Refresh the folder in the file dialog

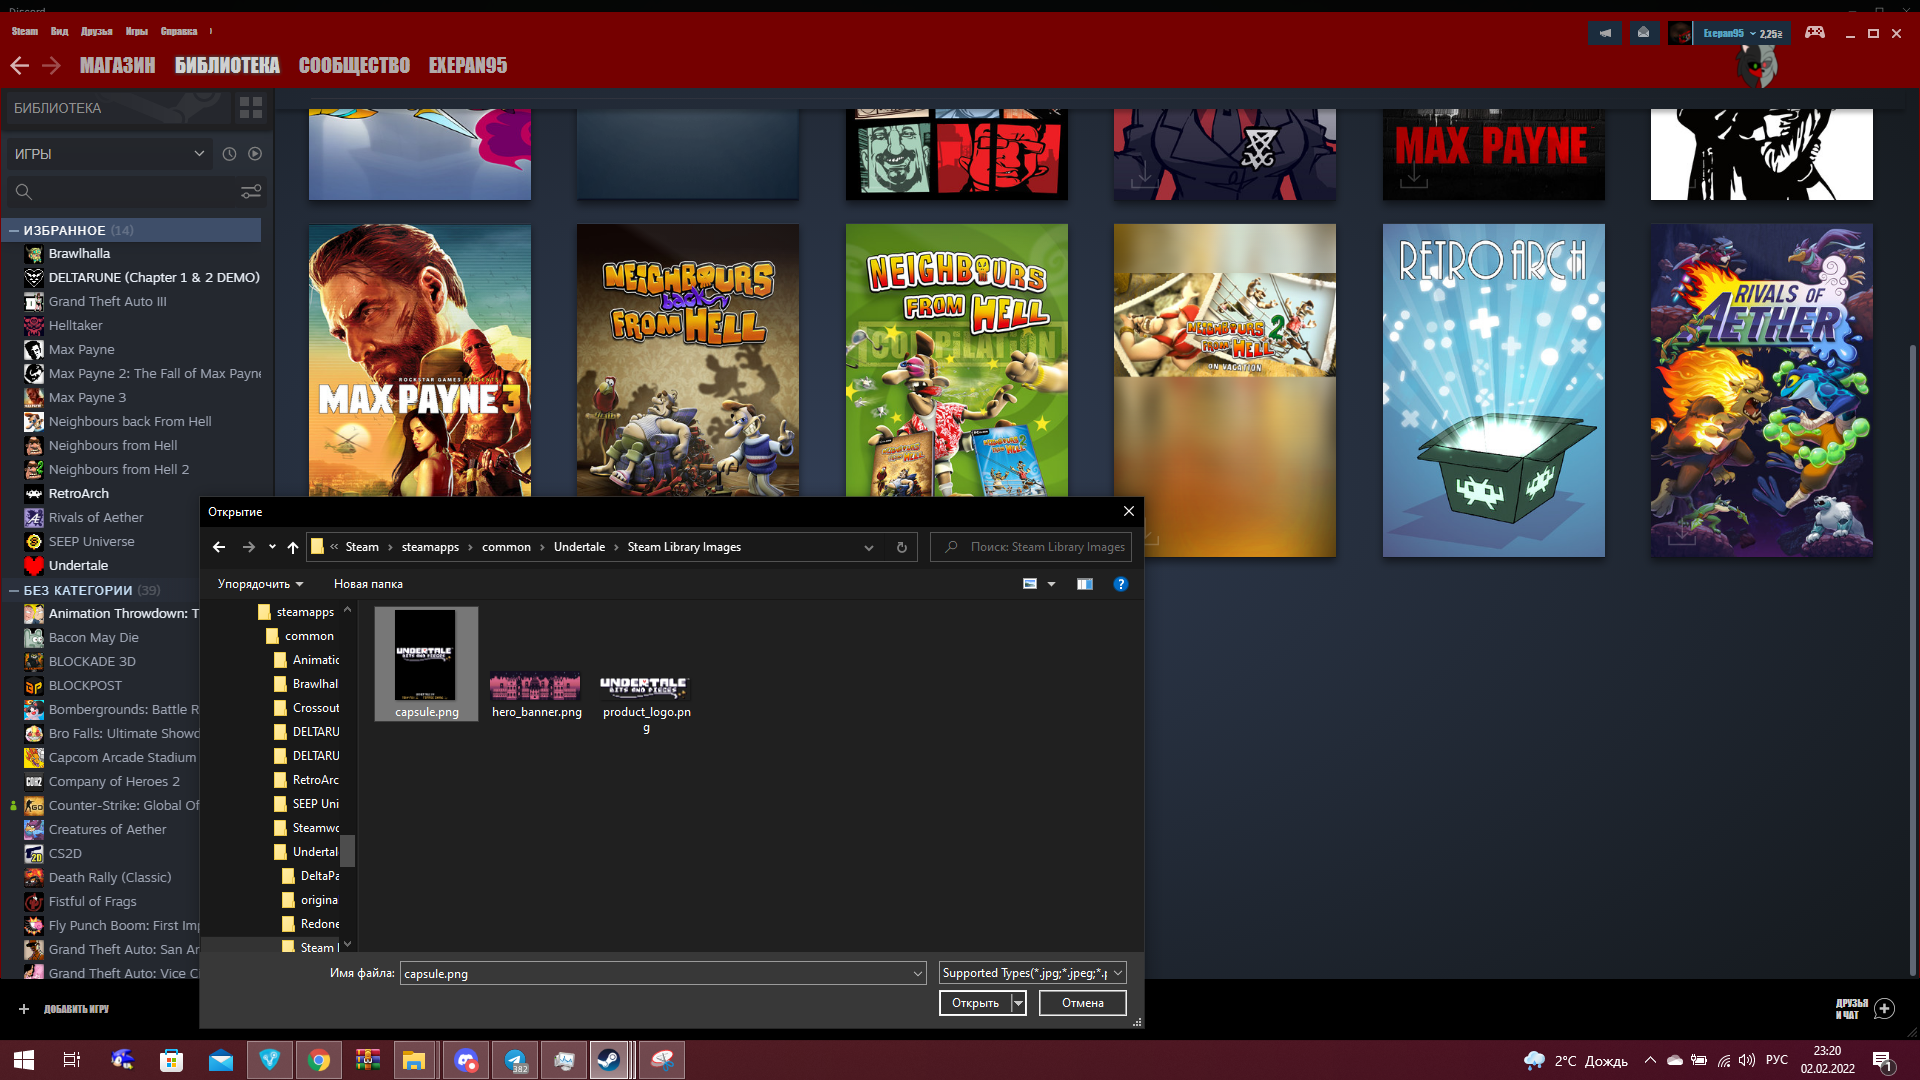(x=901, y=547)
